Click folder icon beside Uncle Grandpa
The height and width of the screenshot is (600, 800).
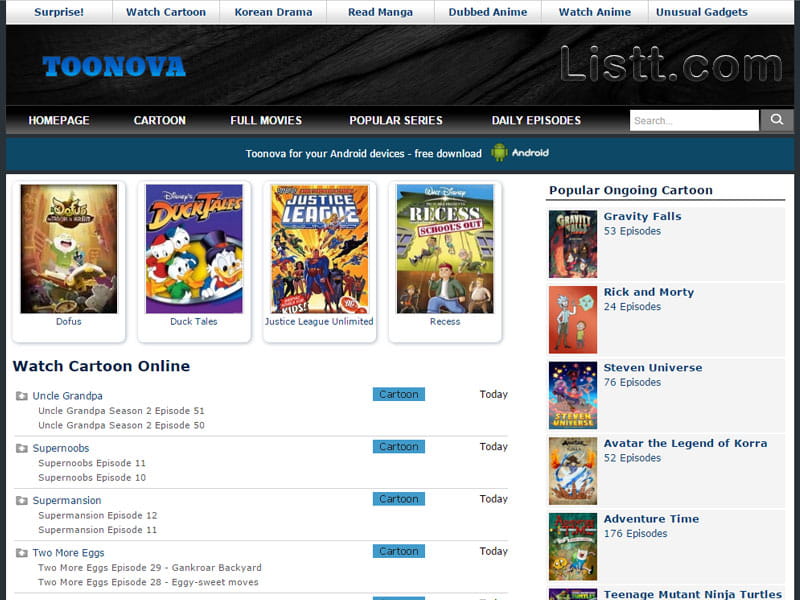pos(22,396)
